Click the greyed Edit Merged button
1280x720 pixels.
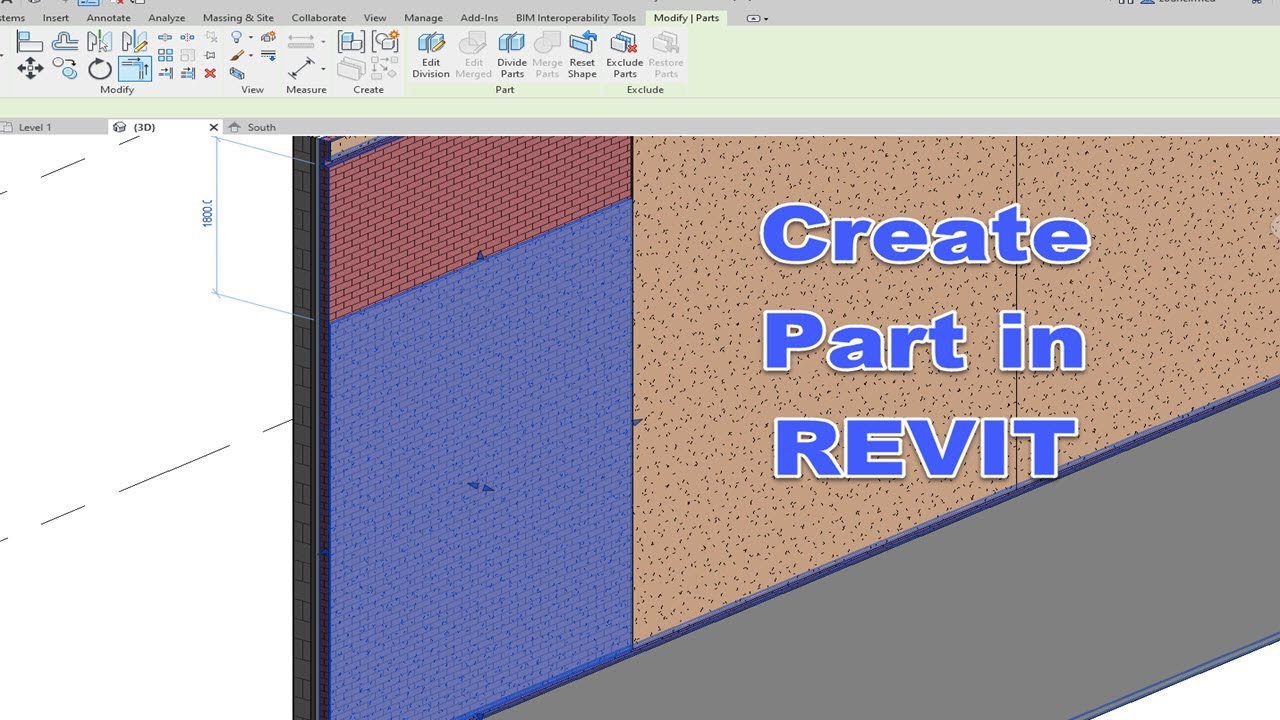point(473,55)
